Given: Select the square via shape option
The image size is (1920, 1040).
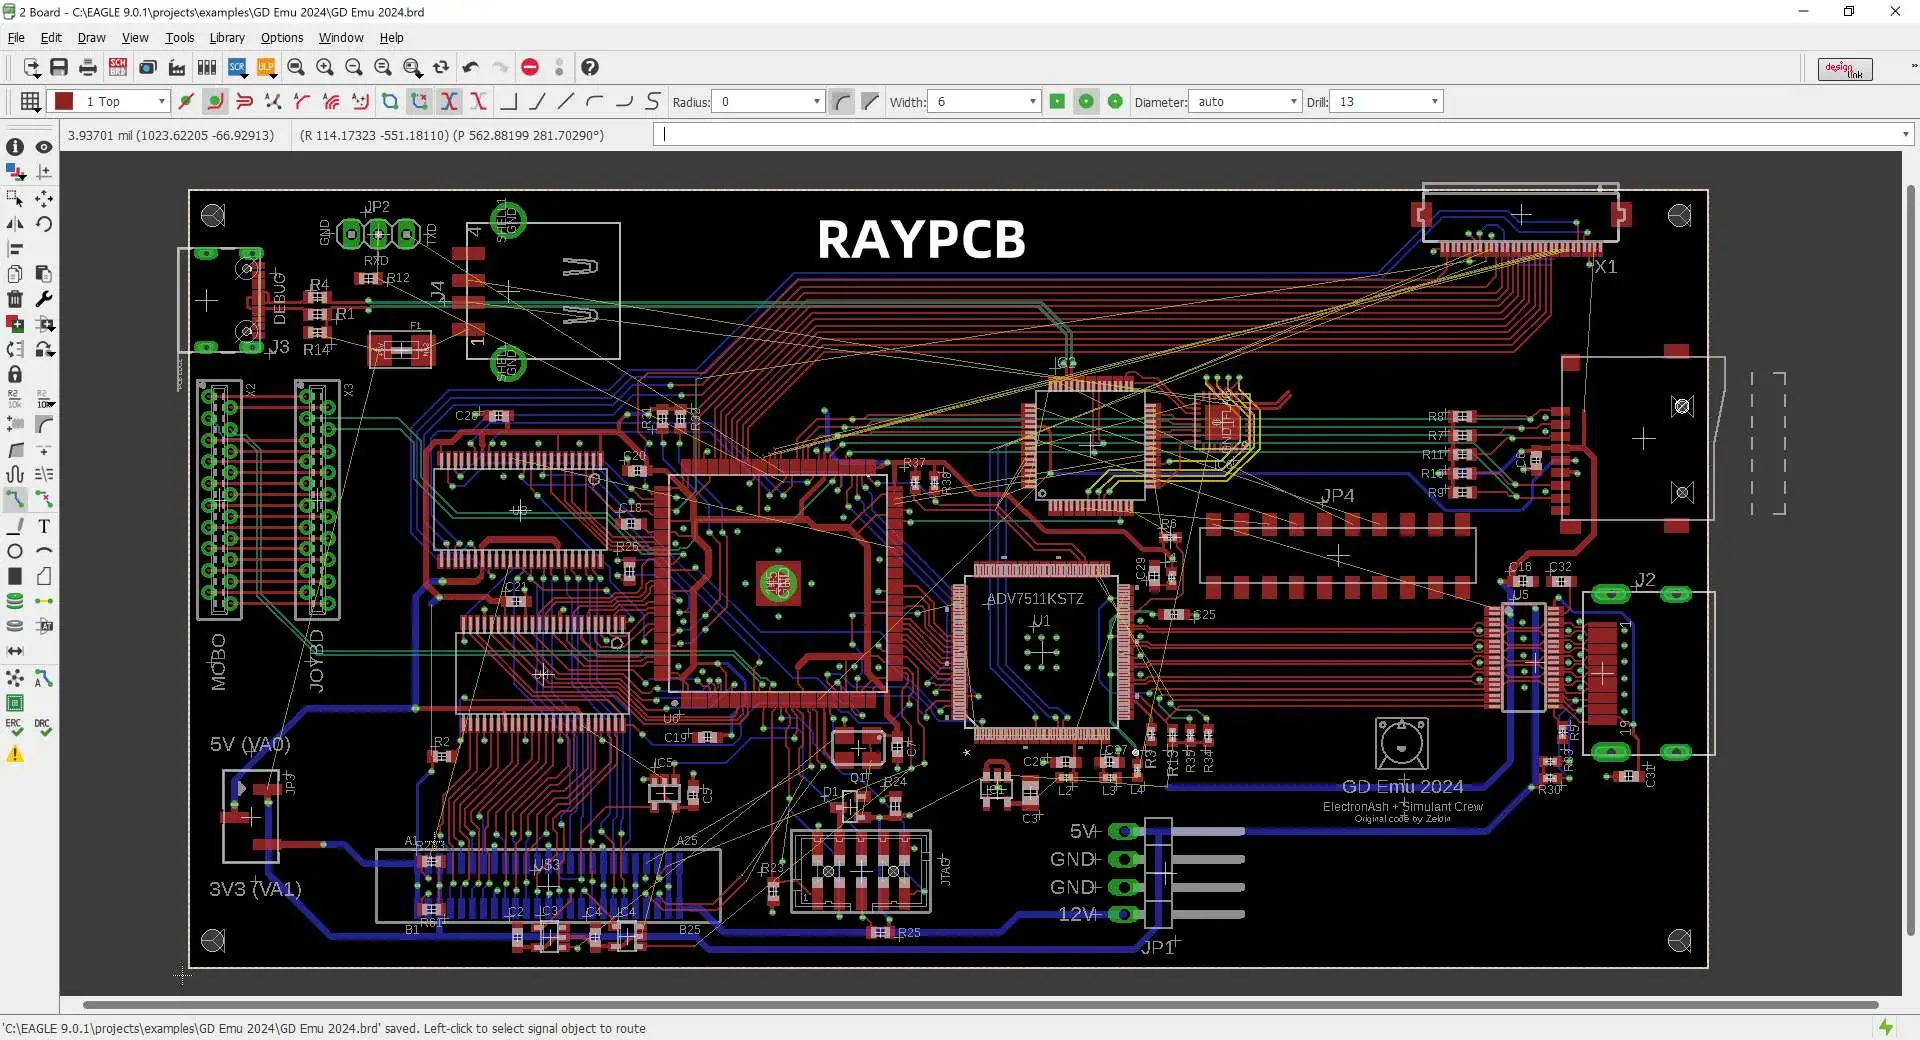Looking at the screenshot, I should click(x=1057, y=101).
